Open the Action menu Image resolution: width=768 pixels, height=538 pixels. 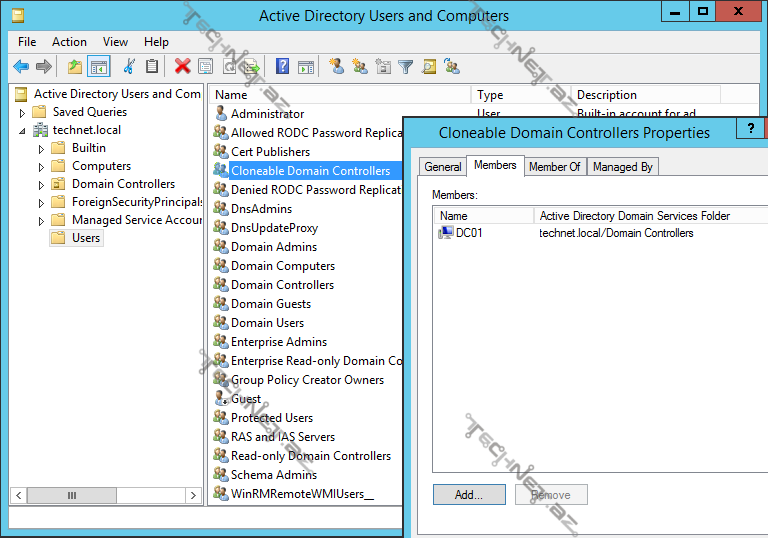coord(70,42)
